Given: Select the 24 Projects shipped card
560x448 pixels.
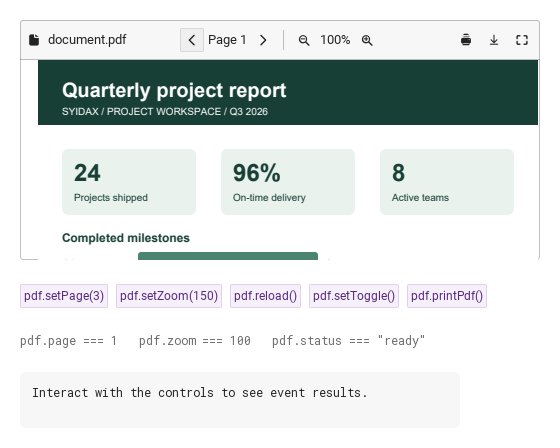Looking at the screenshot, I should tap(129, 182).
